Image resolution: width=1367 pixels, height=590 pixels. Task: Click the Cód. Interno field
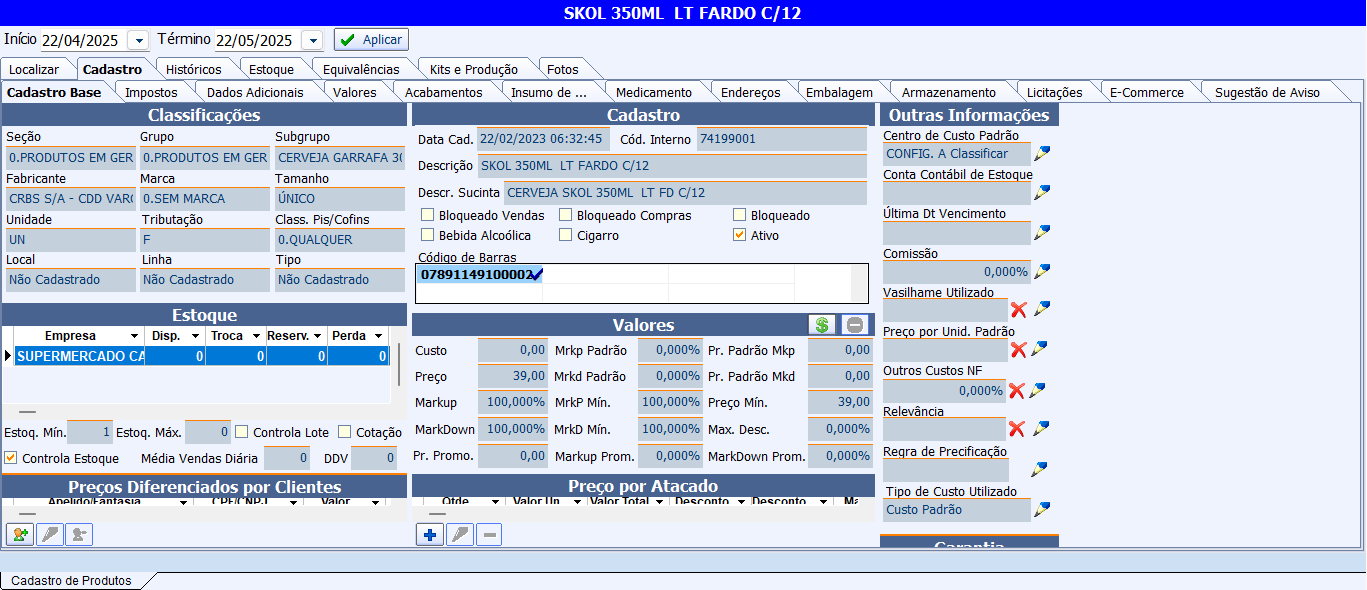click(781, 139)
